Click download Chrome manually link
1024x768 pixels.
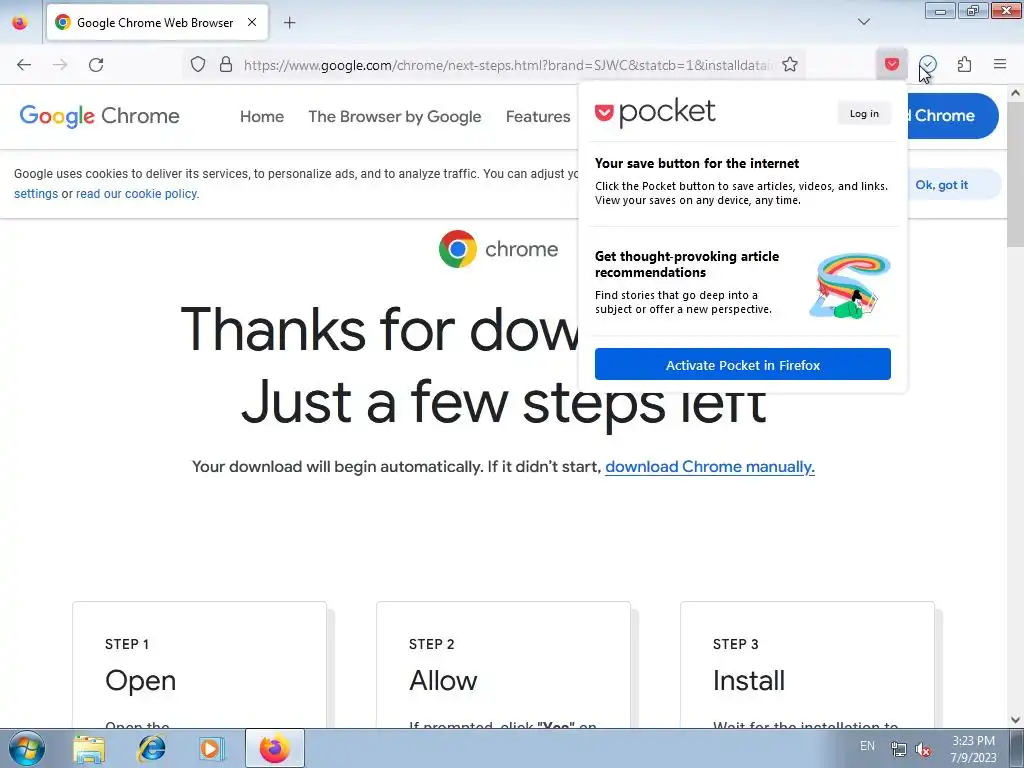(x=710, y=467)
